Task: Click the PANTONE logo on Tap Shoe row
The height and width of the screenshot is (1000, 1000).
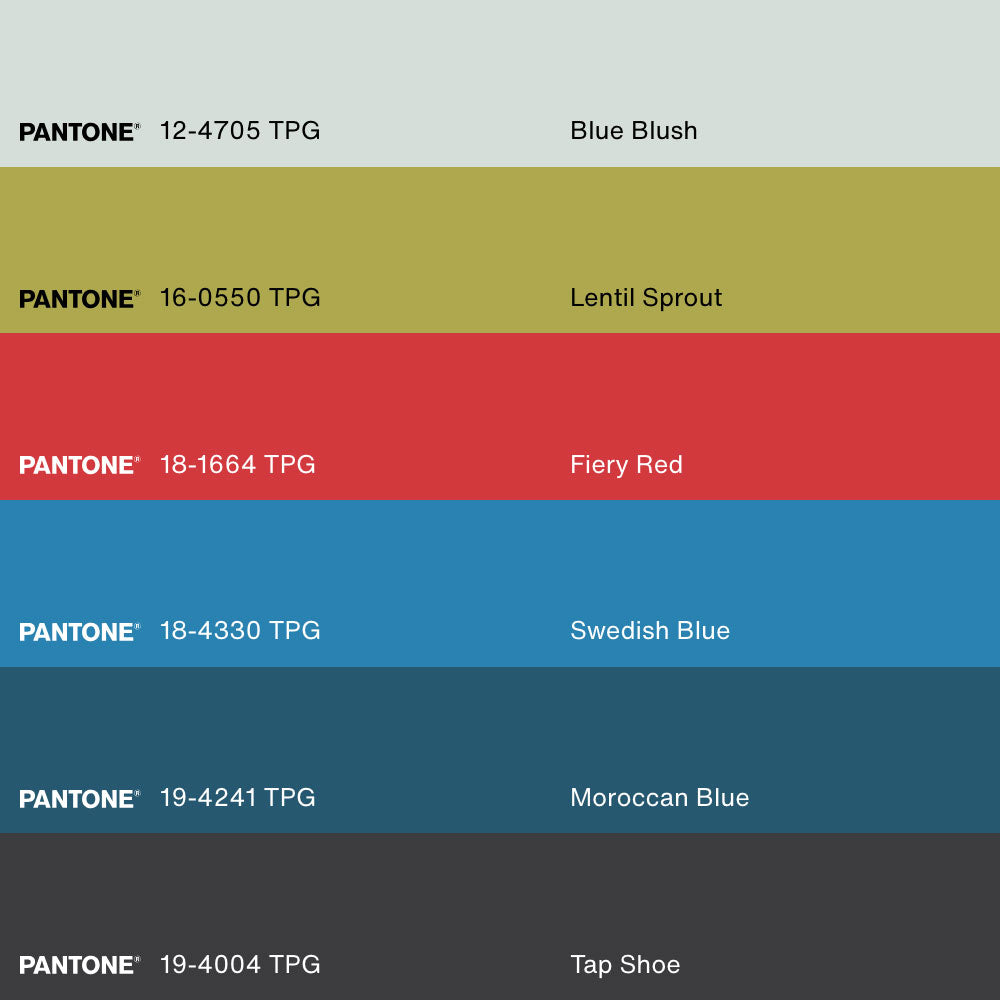Action: tap(79, 965)
